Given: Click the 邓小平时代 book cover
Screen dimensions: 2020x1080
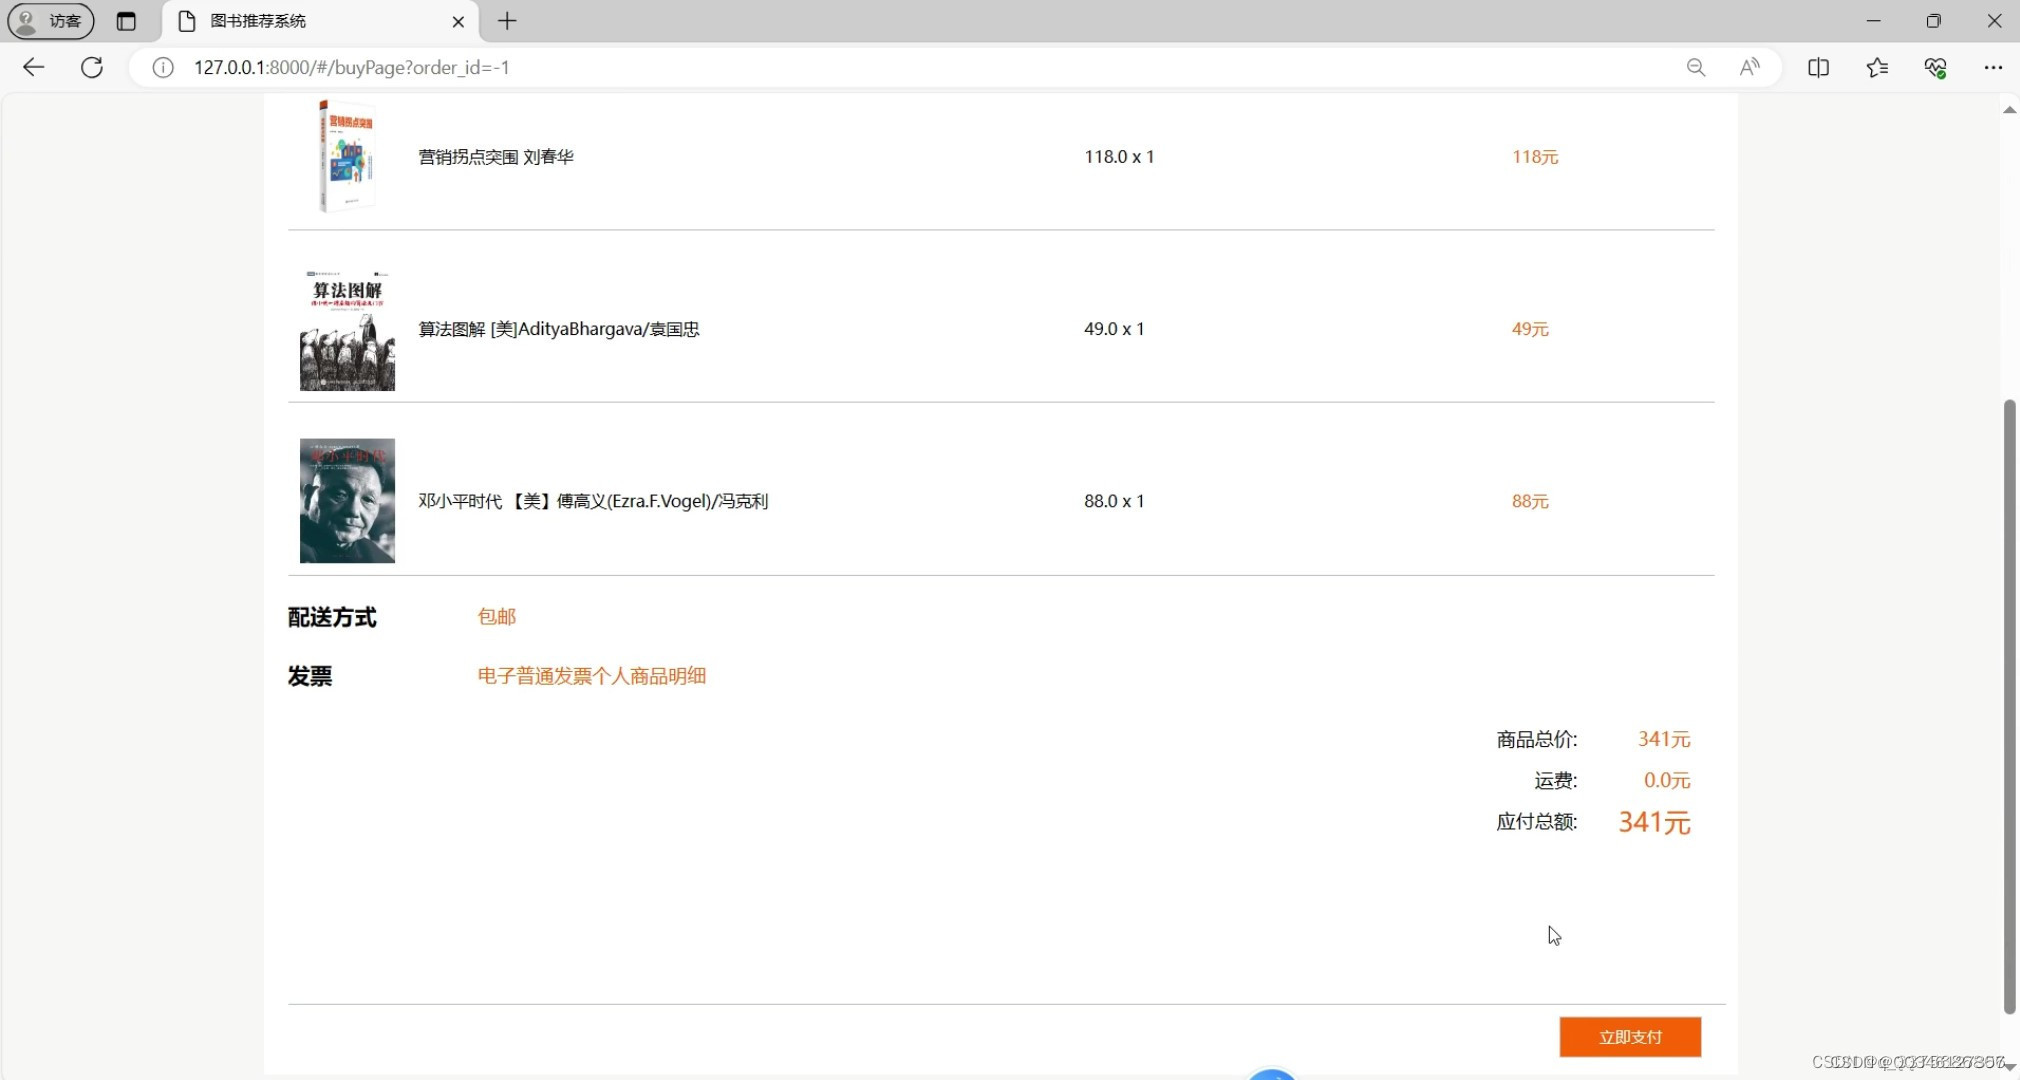Looking at the screenshot, I should click(346, 500).
